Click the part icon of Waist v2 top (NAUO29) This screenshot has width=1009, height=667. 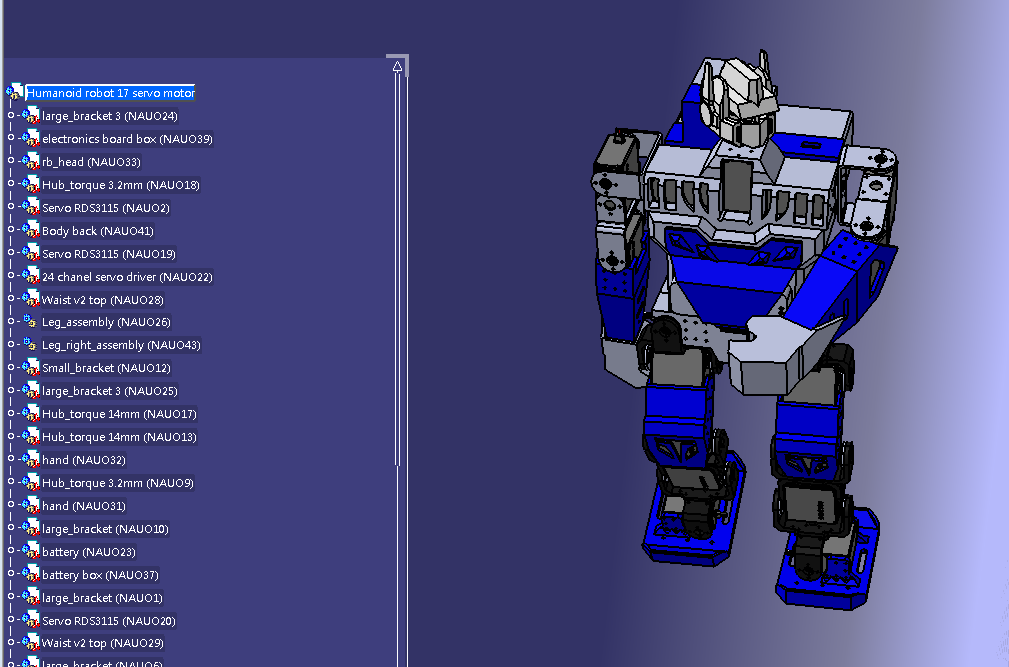pos(30,643)
